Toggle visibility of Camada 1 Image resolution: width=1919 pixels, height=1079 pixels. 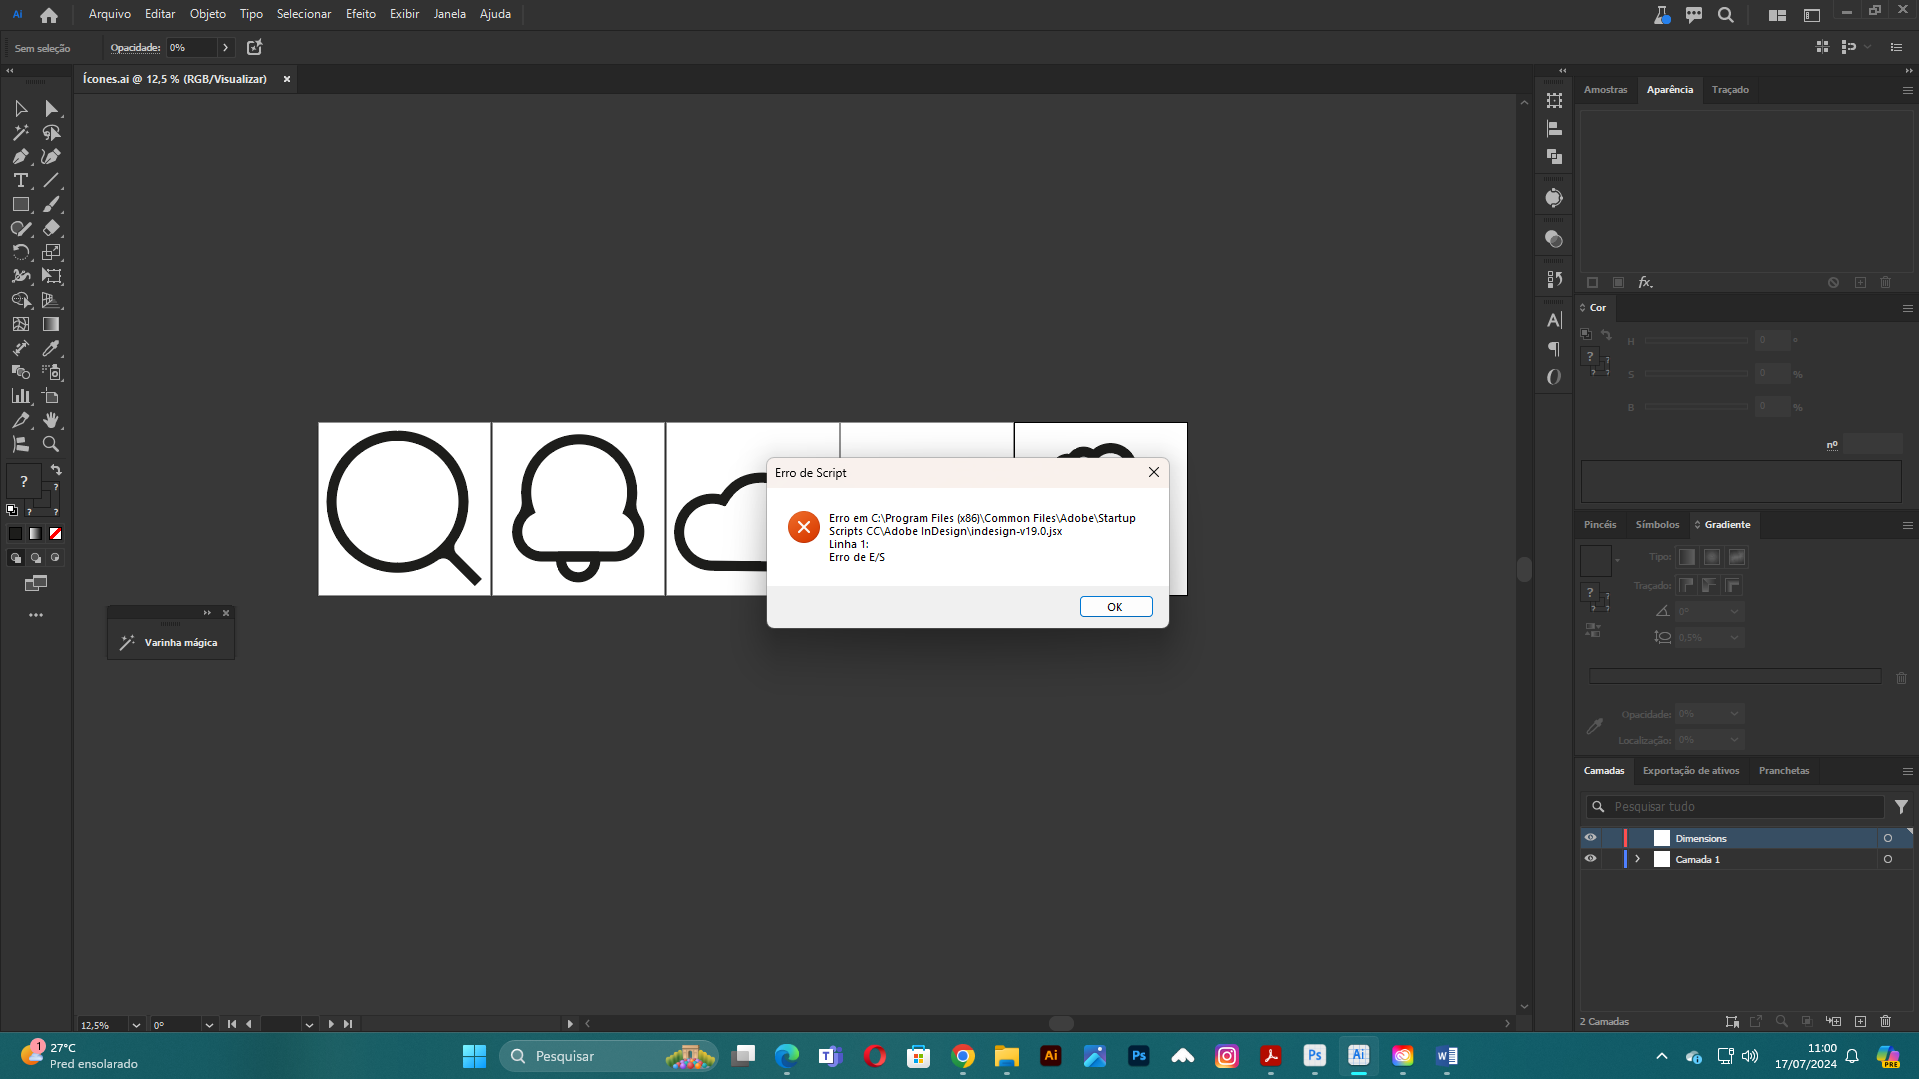(1591, 858)
